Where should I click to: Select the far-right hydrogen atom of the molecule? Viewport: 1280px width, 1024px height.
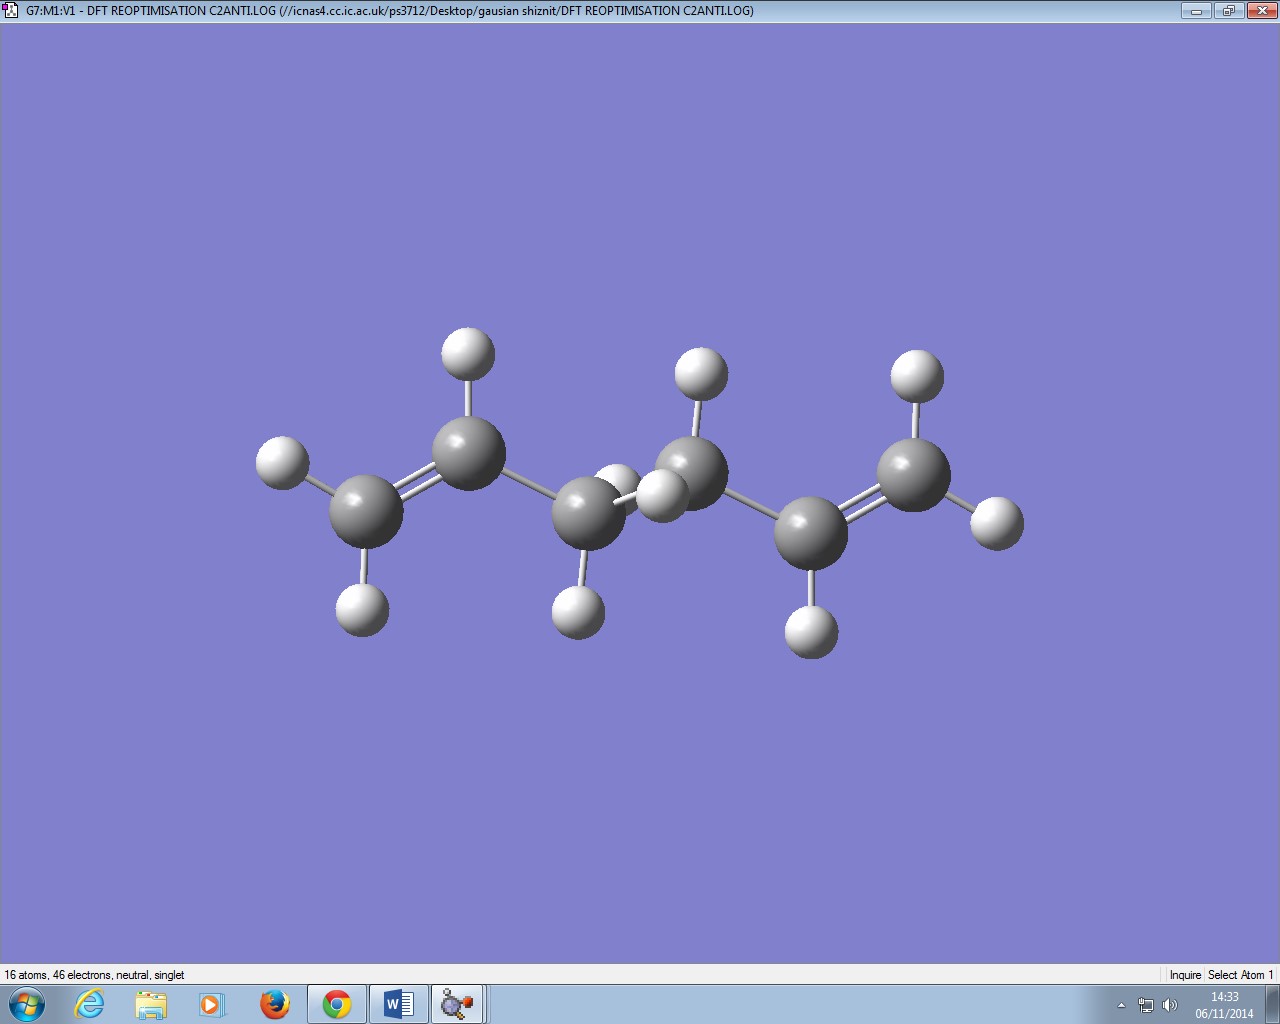coord(997,522)
